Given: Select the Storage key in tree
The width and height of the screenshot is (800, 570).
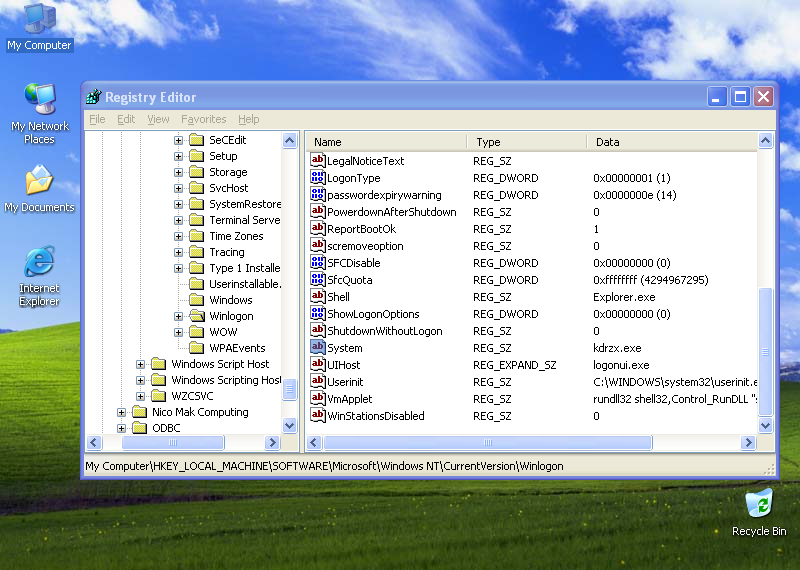Looking at the screenshot, I should [x=228, y=172].
